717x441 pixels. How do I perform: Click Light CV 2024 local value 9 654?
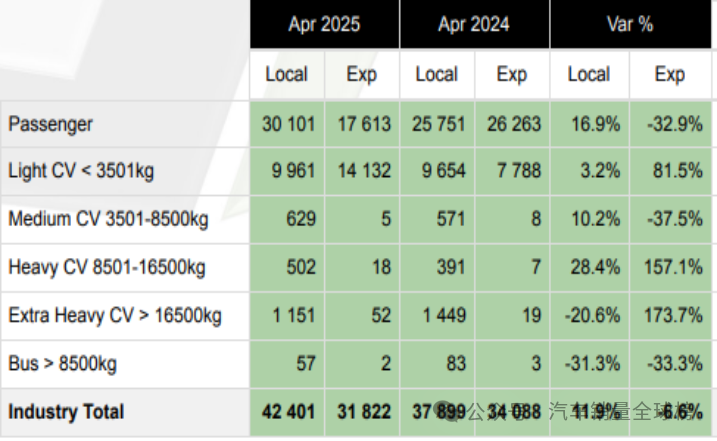(x=444, y=171)
